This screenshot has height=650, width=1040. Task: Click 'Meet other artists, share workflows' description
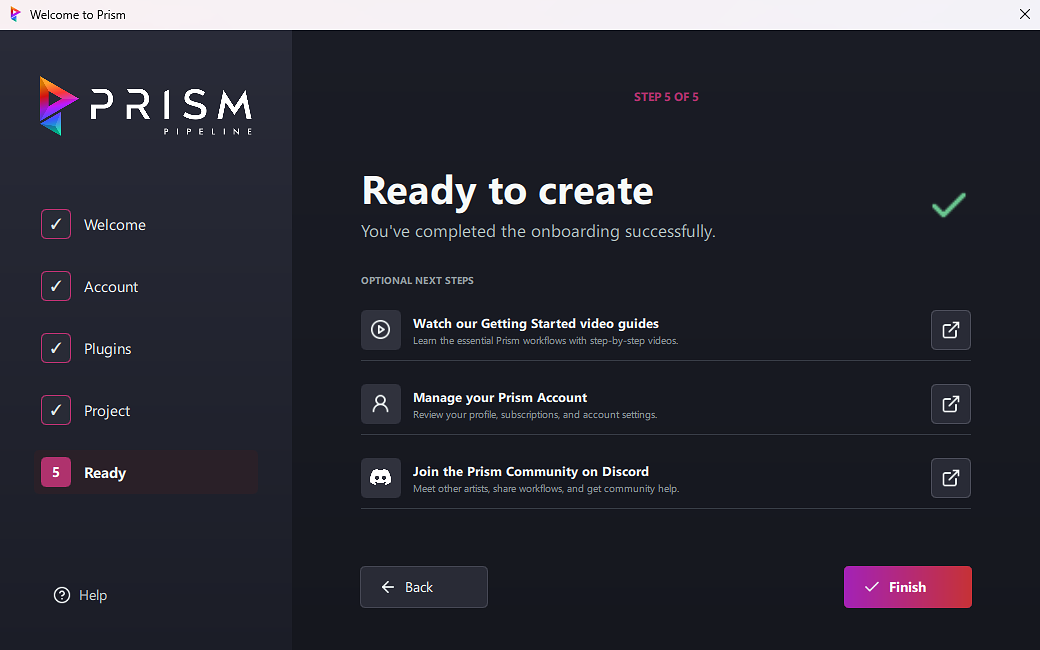546,489
